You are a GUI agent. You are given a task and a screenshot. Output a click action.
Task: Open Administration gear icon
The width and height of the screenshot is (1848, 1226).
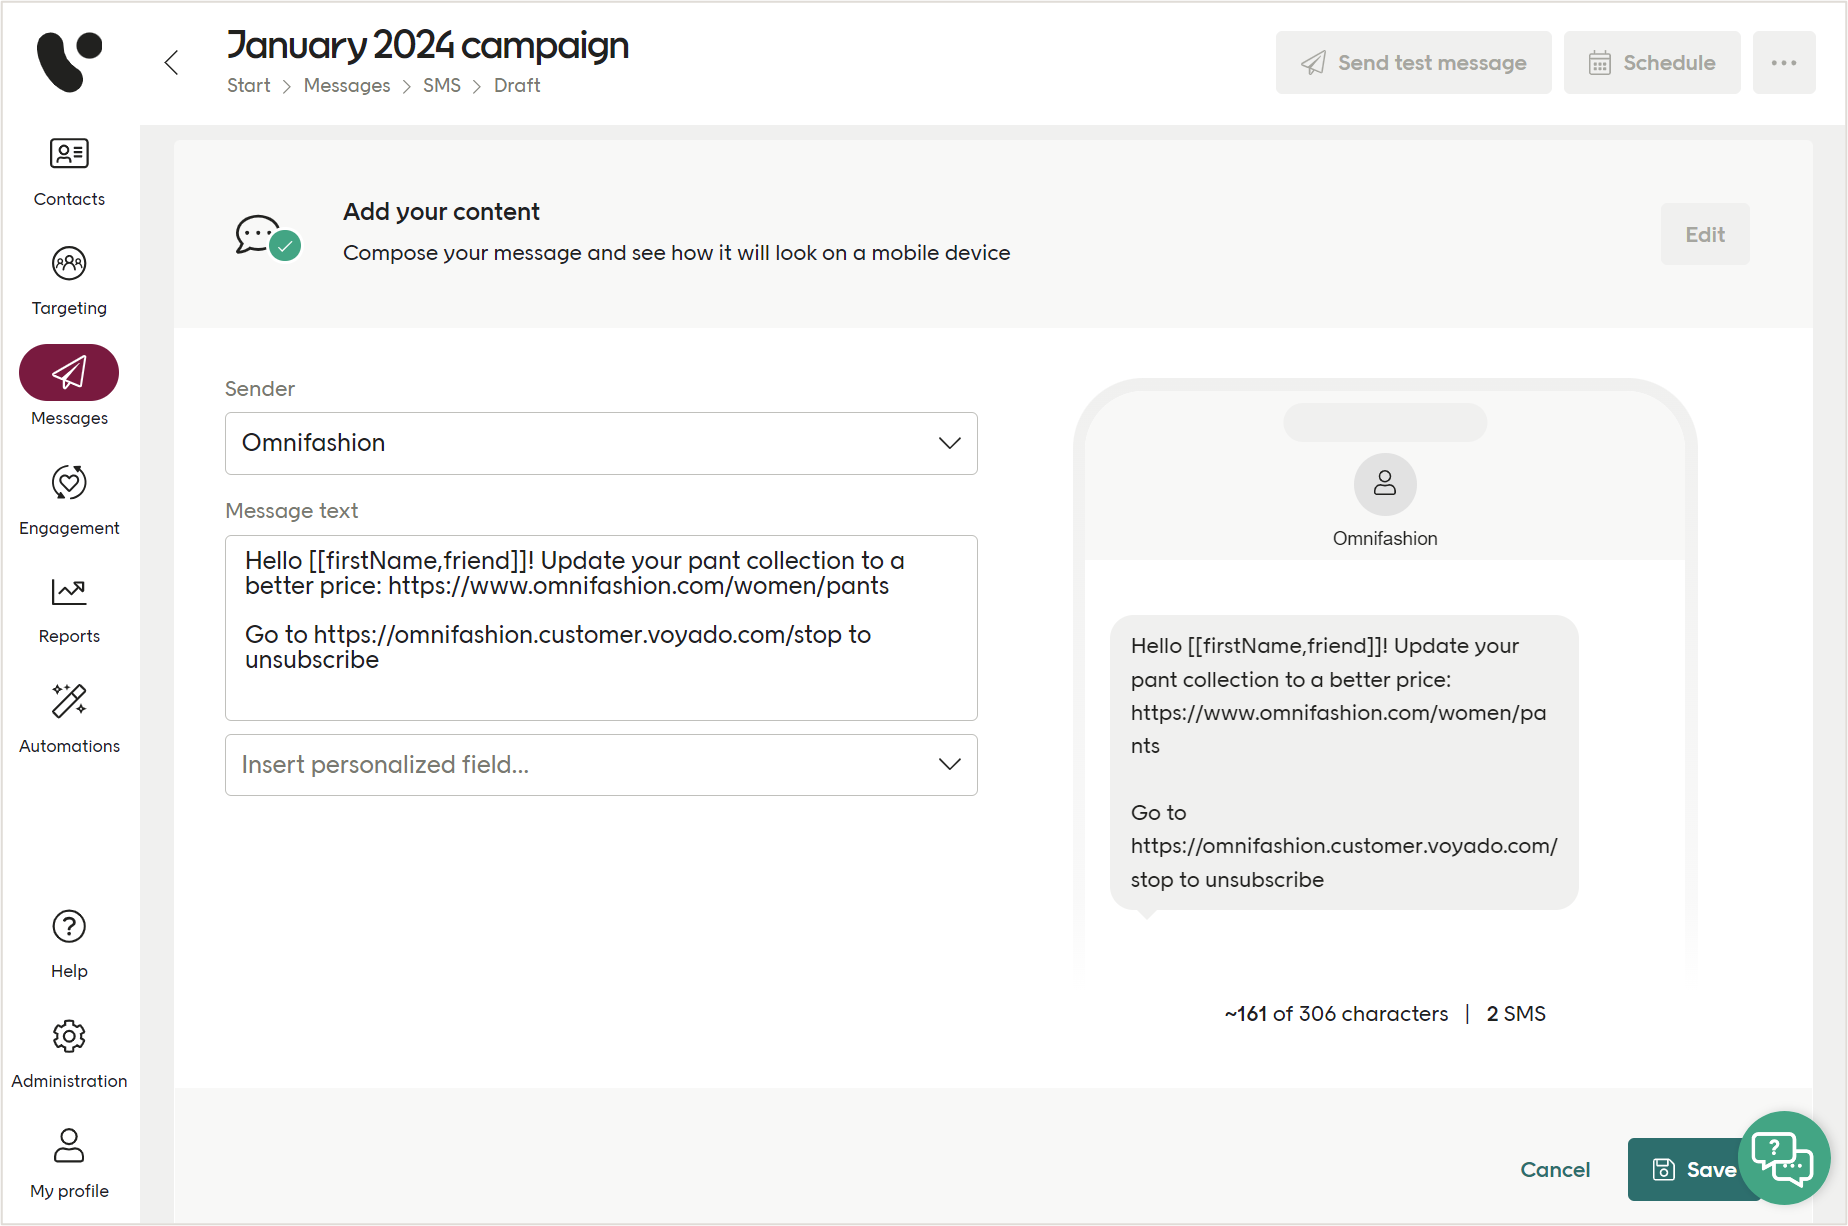coord(69,1037)
